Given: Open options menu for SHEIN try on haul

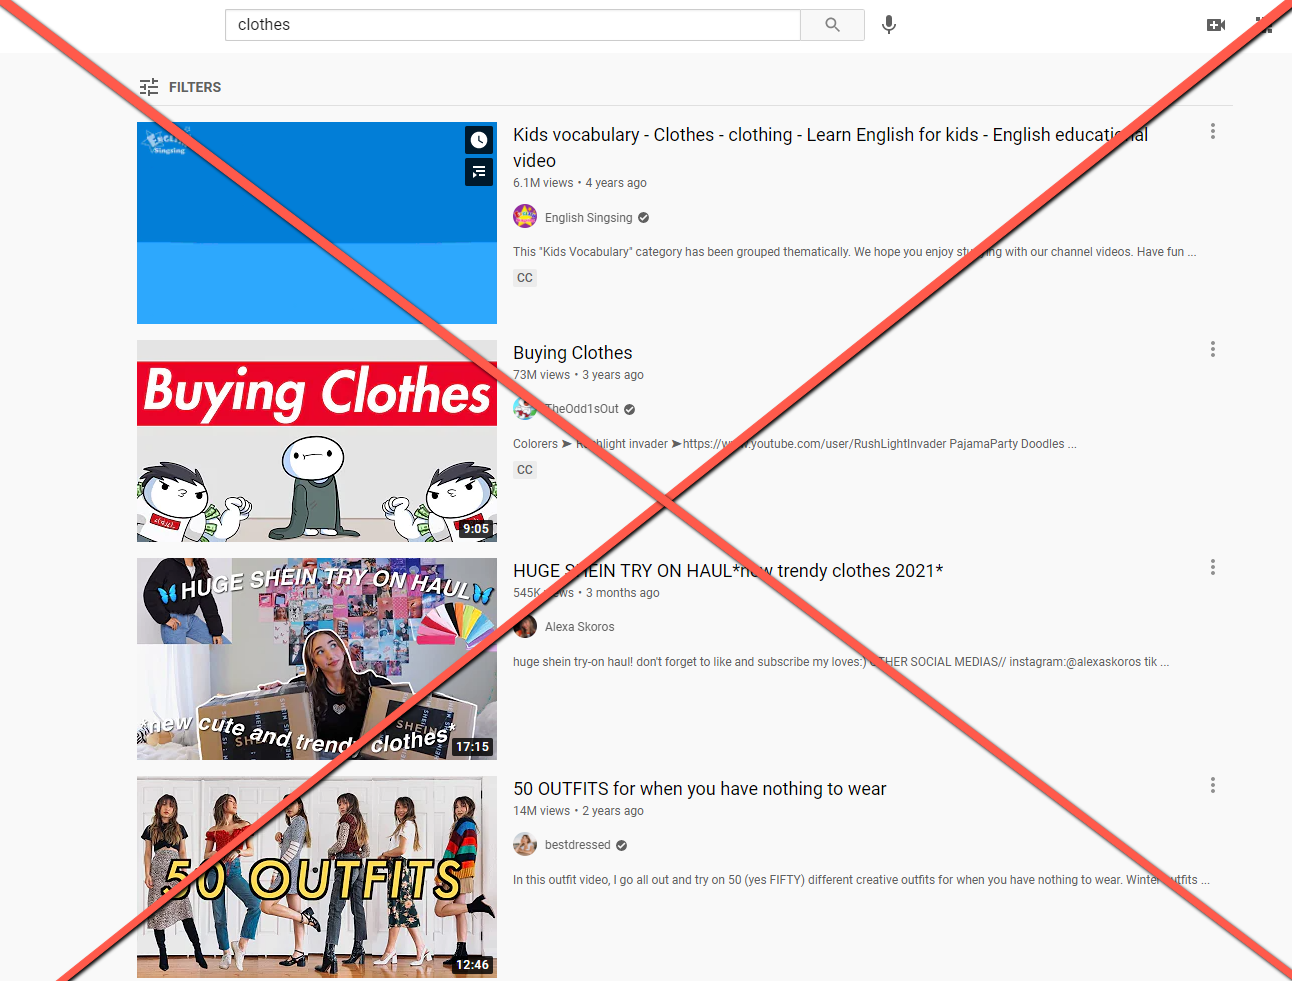Looking at the screenshot, I should click(1213, 567).
